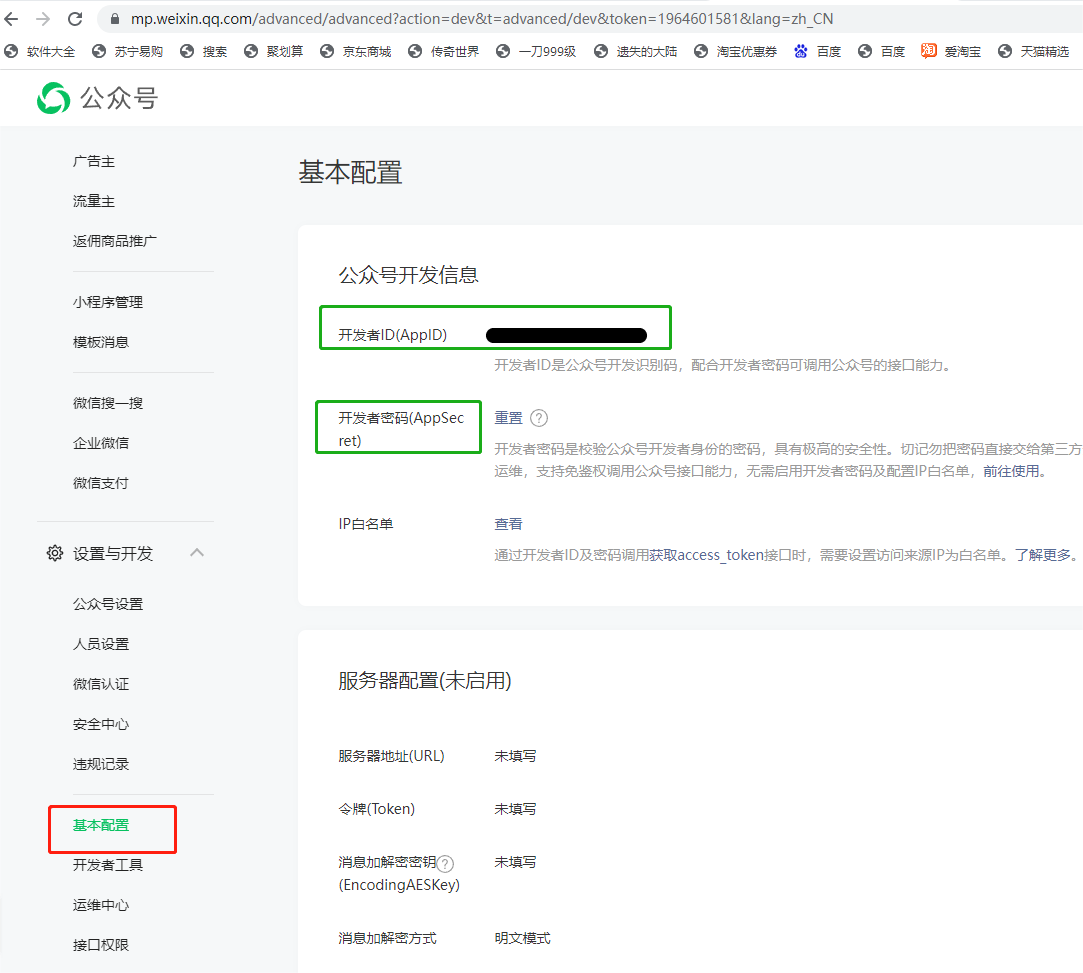Open 广告主 in the sidebar
This screenshot has width=1083, height=973.
(x=94, y=161)
